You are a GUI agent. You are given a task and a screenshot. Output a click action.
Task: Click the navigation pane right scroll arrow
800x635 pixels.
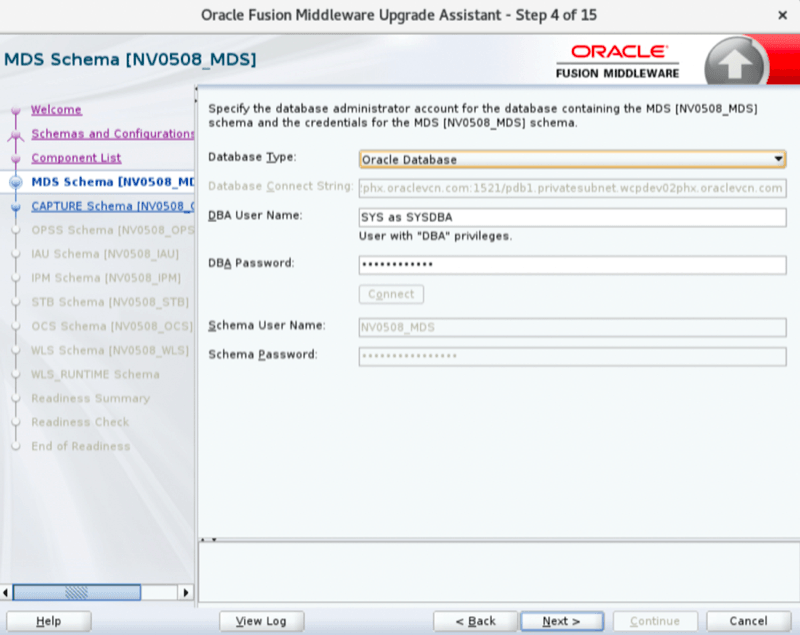186,592
